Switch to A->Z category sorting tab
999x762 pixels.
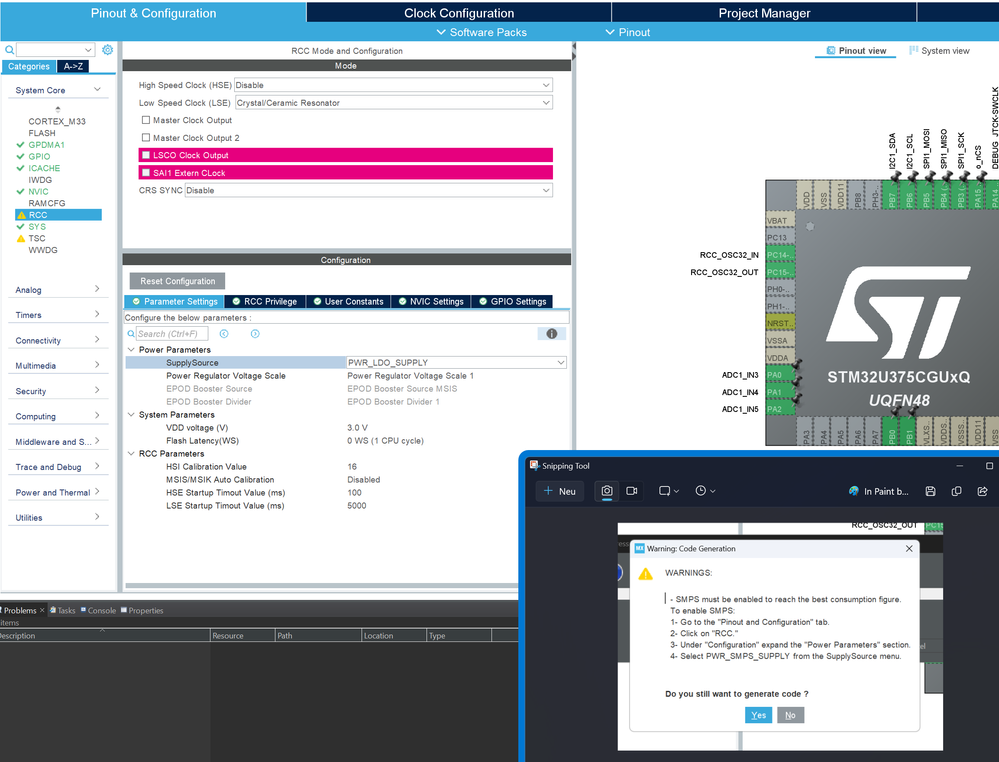(73, 66)
